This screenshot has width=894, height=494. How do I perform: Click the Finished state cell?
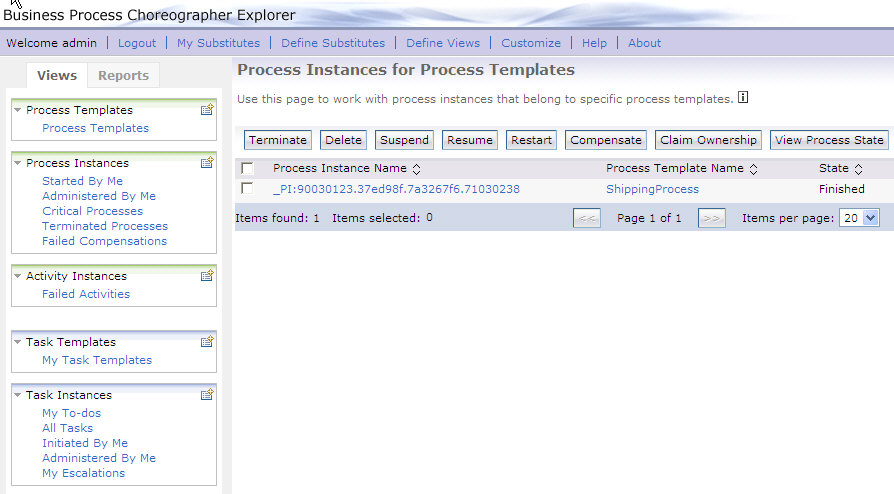pyautogui.click(x=842, y=189)
